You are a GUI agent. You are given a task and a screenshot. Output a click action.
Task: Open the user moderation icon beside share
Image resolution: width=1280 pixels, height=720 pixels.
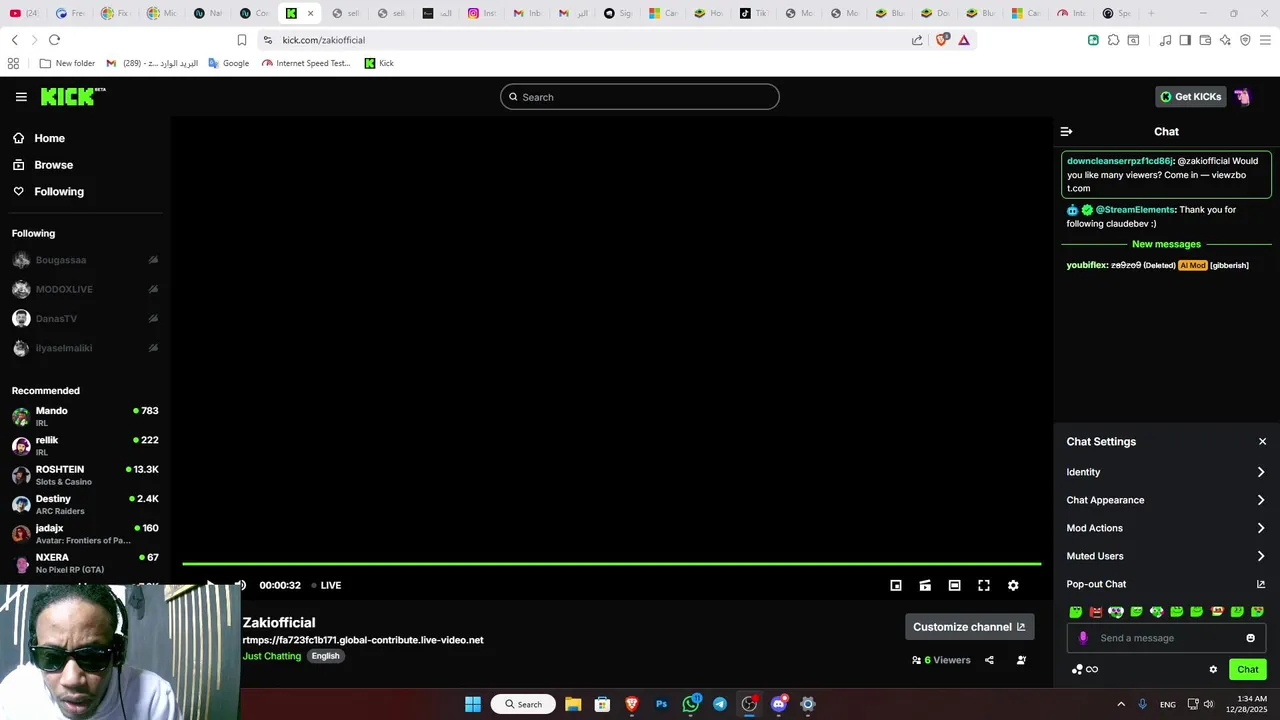click(x=1021, y=660)
